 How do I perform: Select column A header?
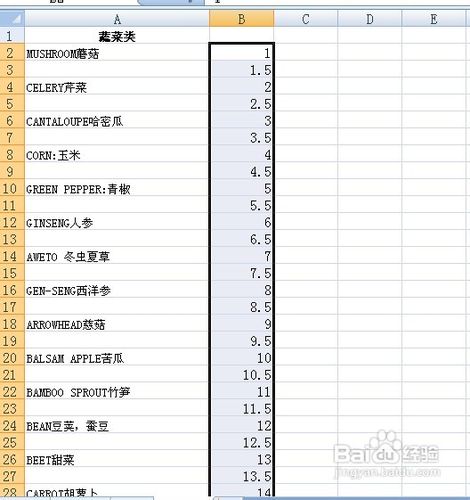point(117,19)
